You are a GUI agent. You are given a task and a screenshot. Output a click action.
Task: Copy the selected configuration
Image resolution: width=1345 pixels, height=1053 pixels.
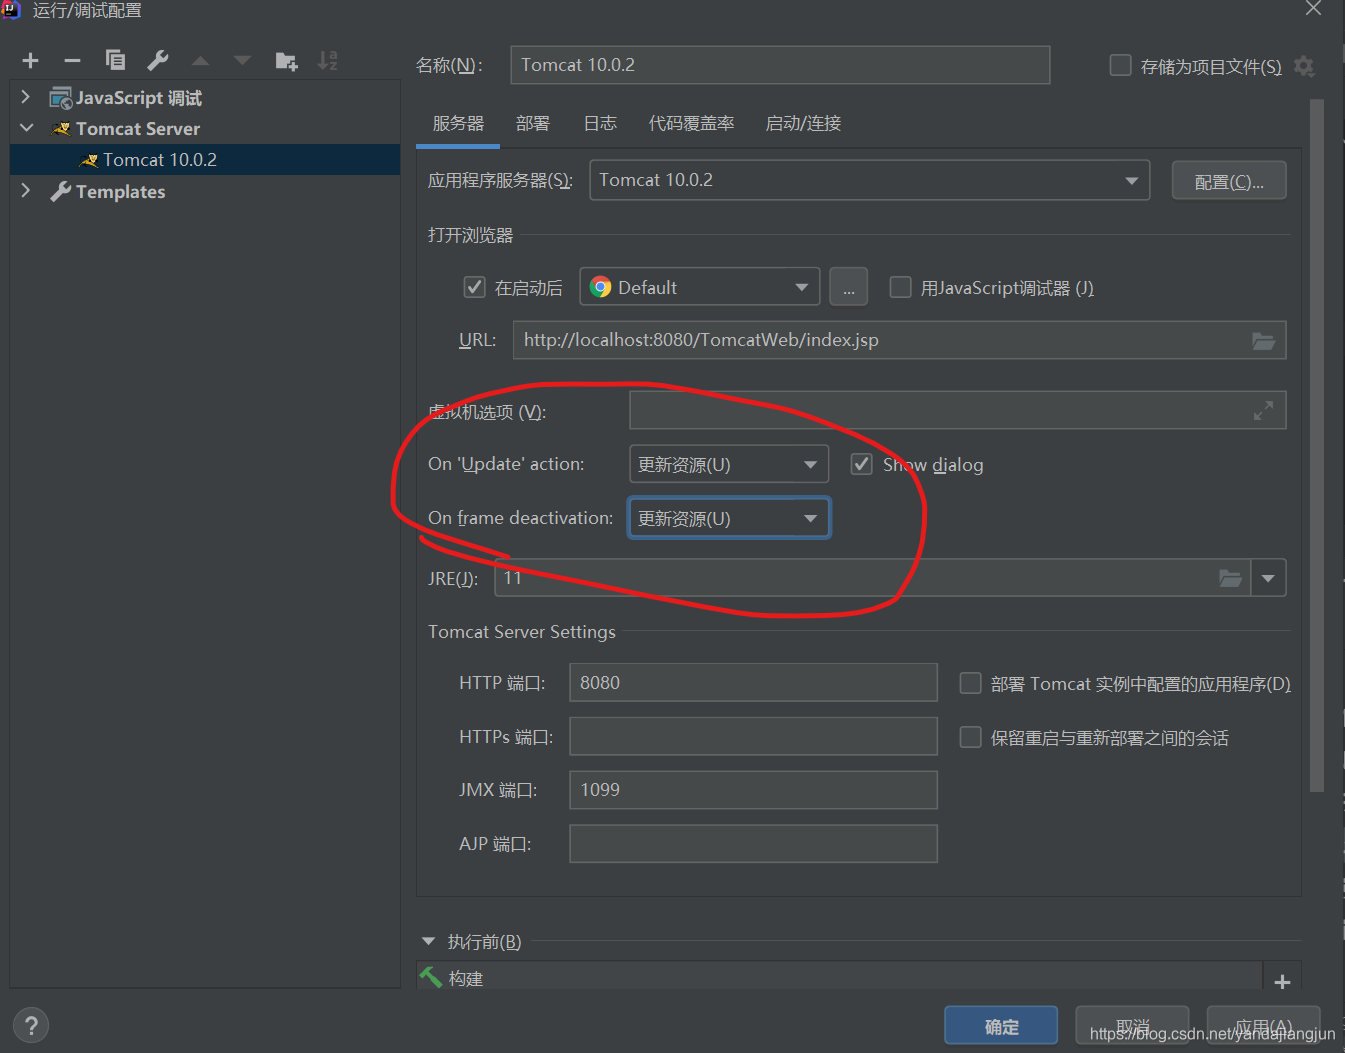pyautogui.click(x=115, y=60)
